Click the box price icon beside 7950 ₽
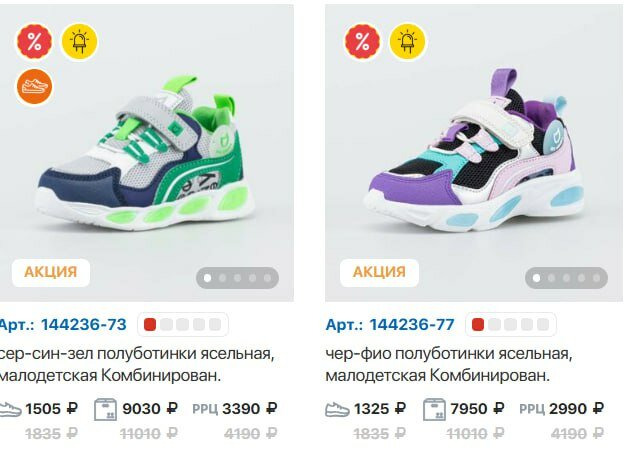 (434, 408)
